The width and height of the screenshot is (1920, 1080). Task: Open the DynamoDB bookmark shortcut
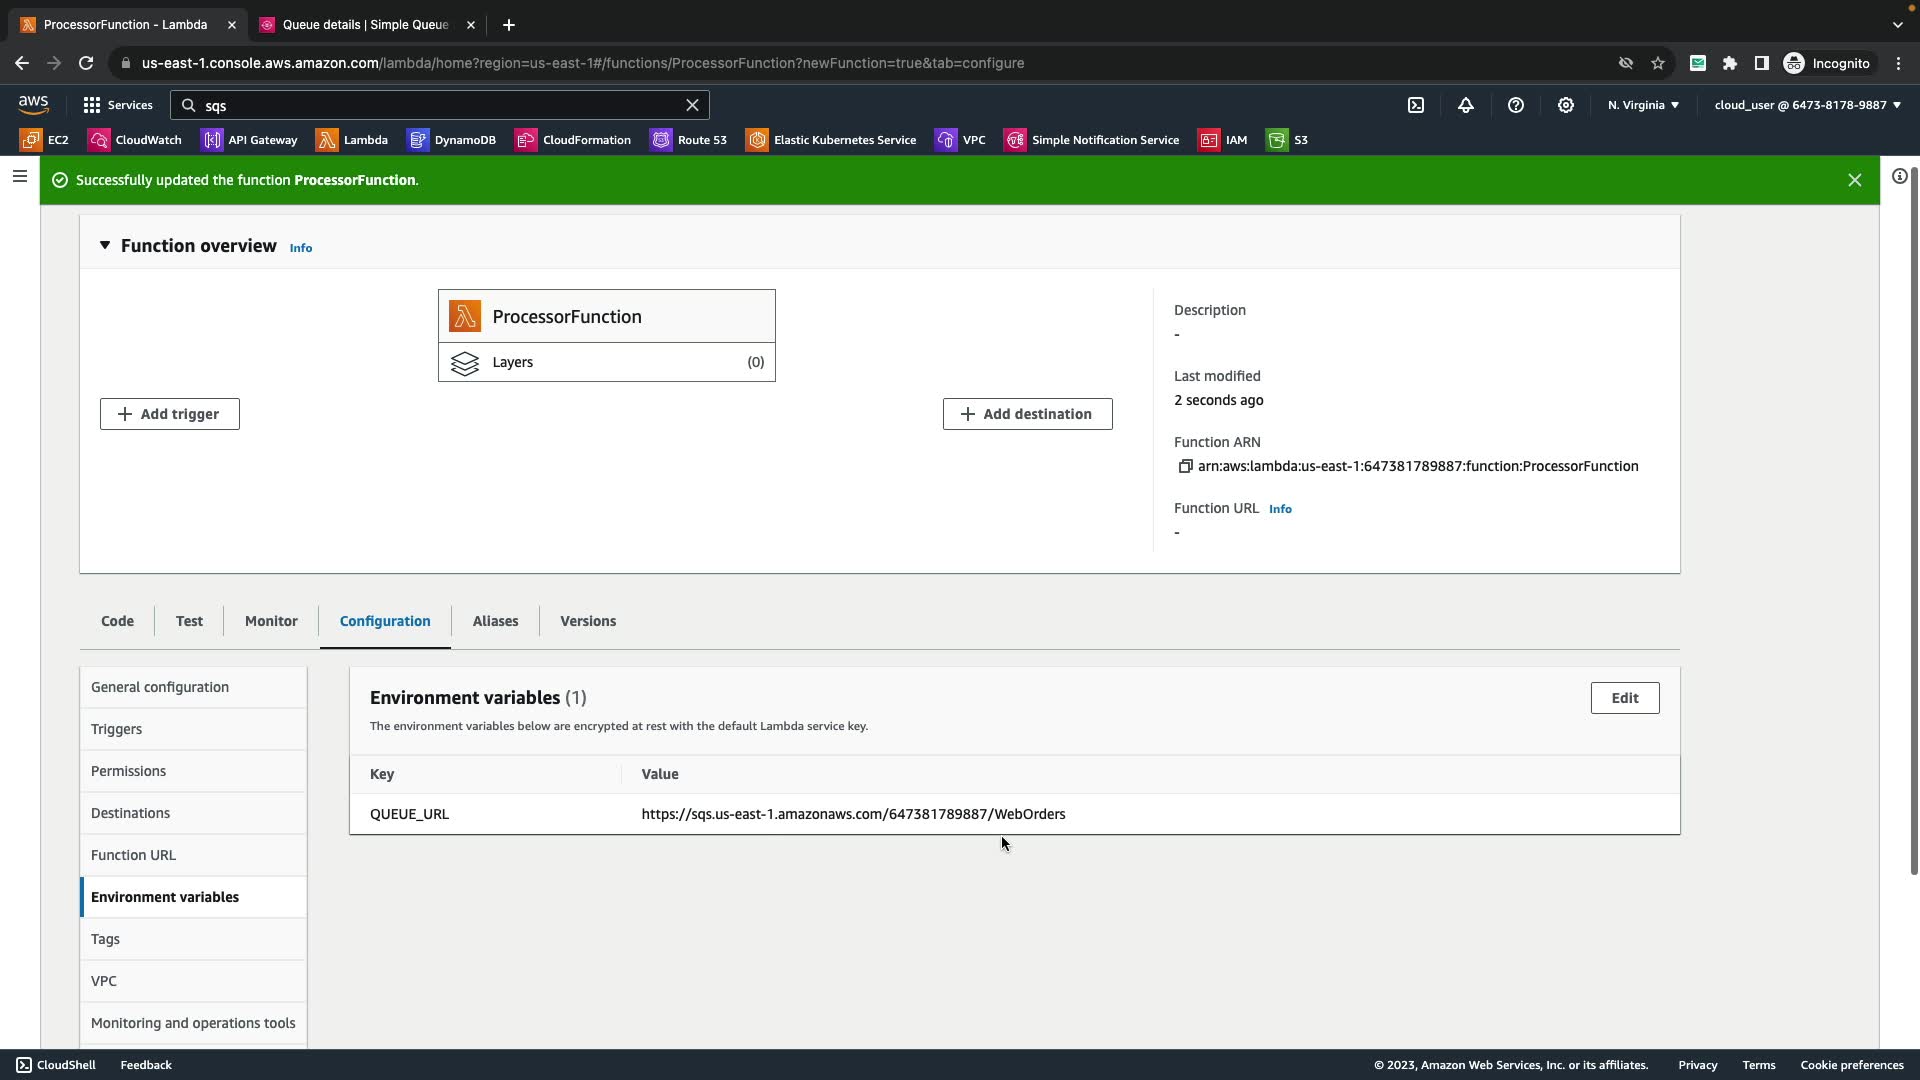[x=452, y=140]
